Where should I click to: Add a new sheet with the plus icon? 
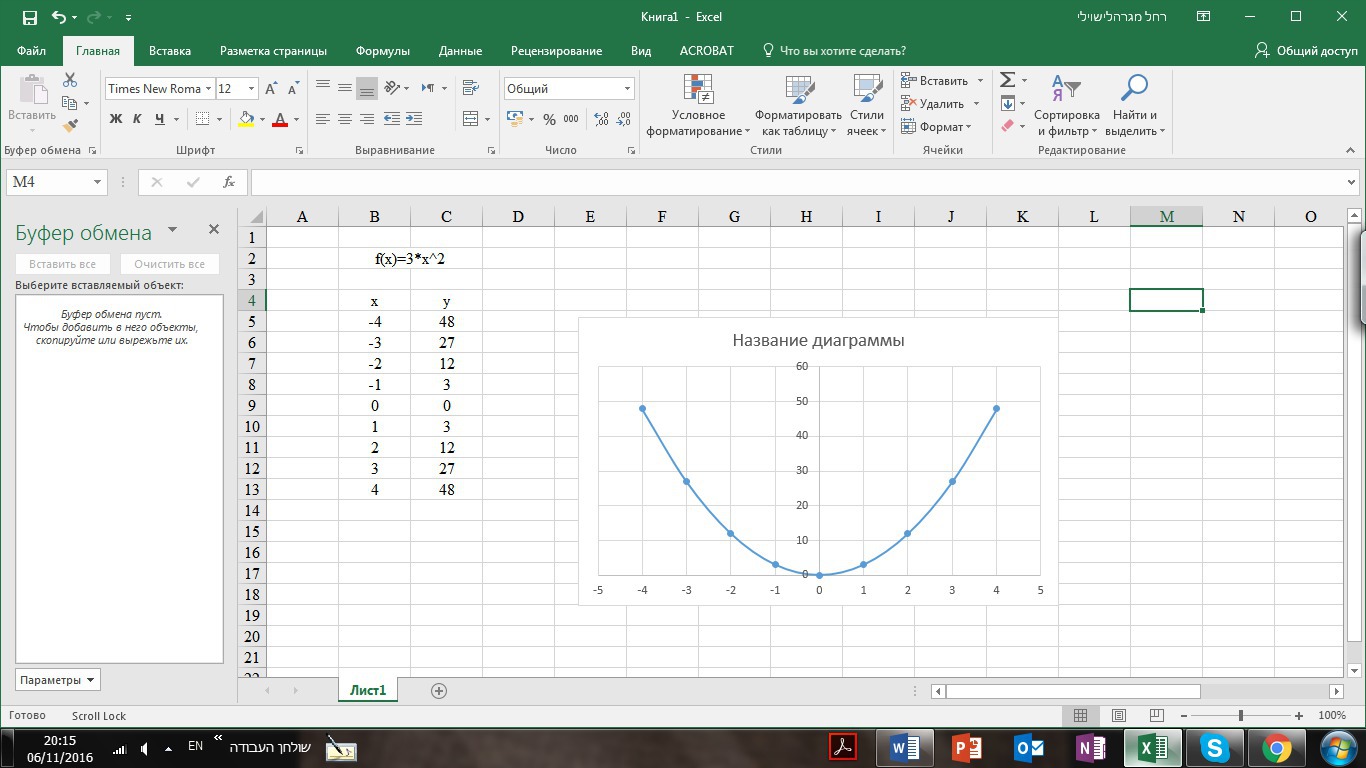coord(438,690)
